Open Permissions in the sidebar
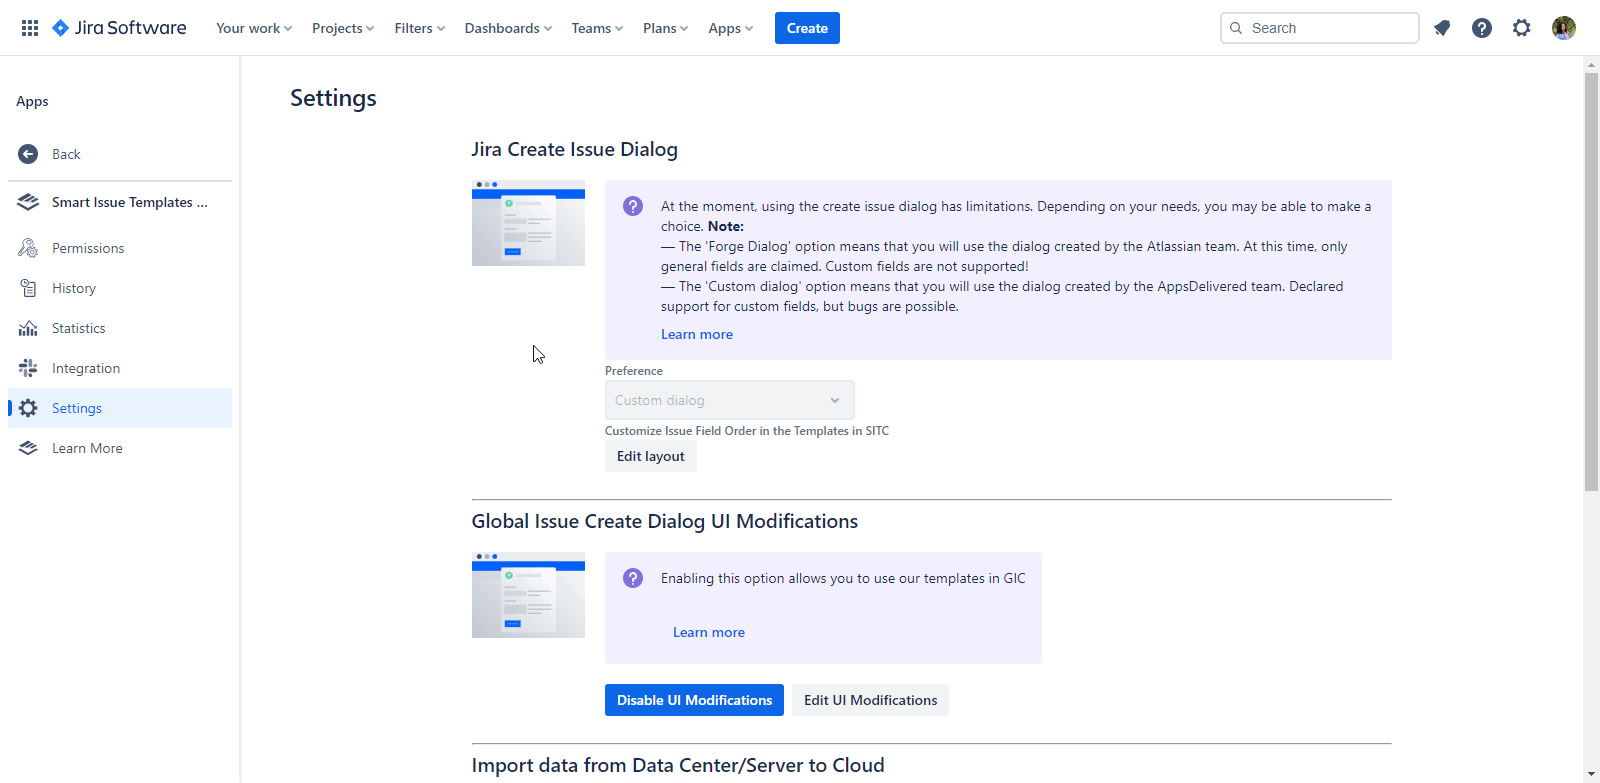 tap(88, 248)
